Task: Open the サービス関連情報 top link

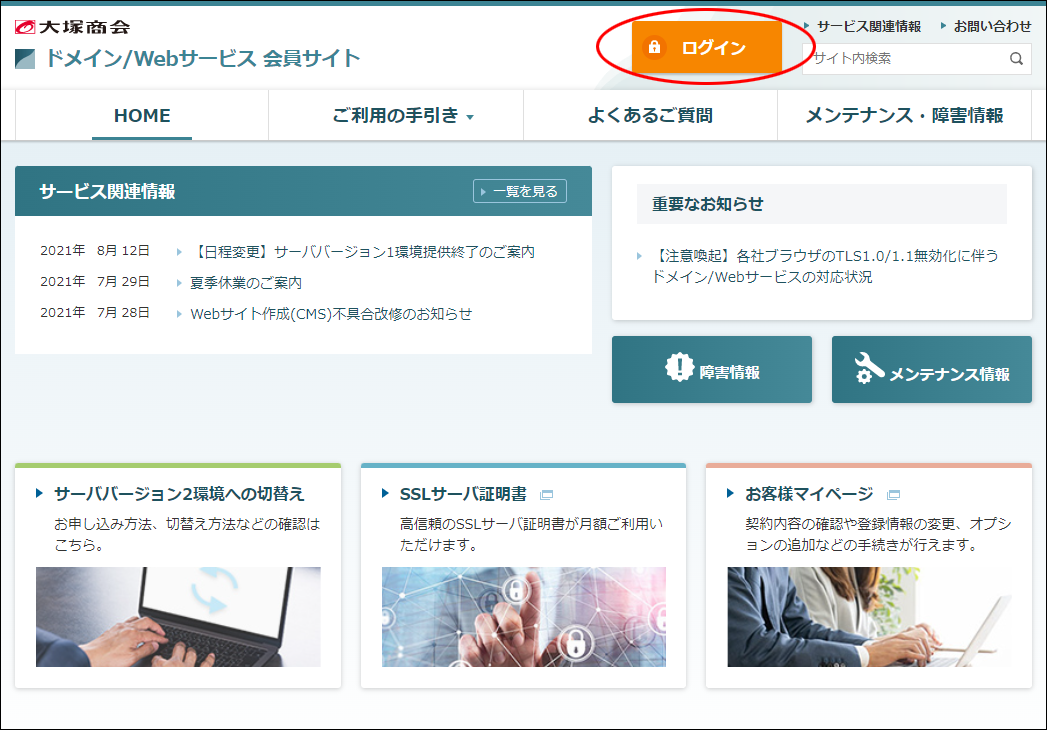Action: (x=869, y=27)
